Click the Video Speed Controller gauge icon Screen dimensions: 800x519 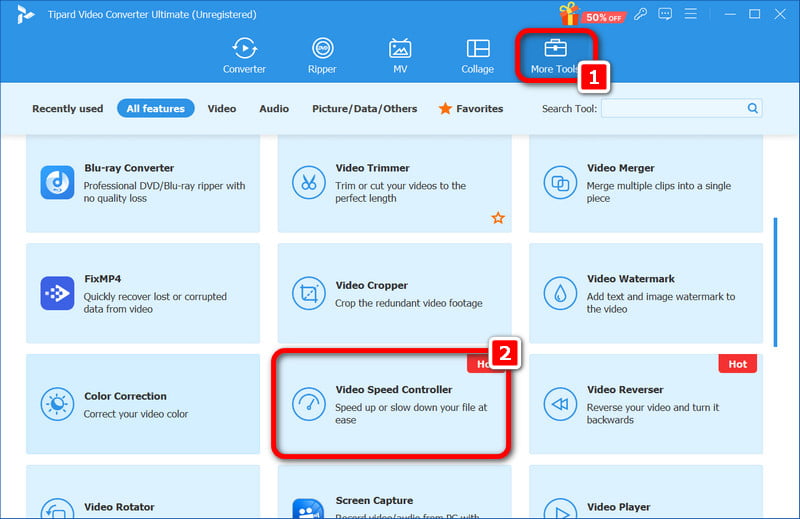point(309,404)
